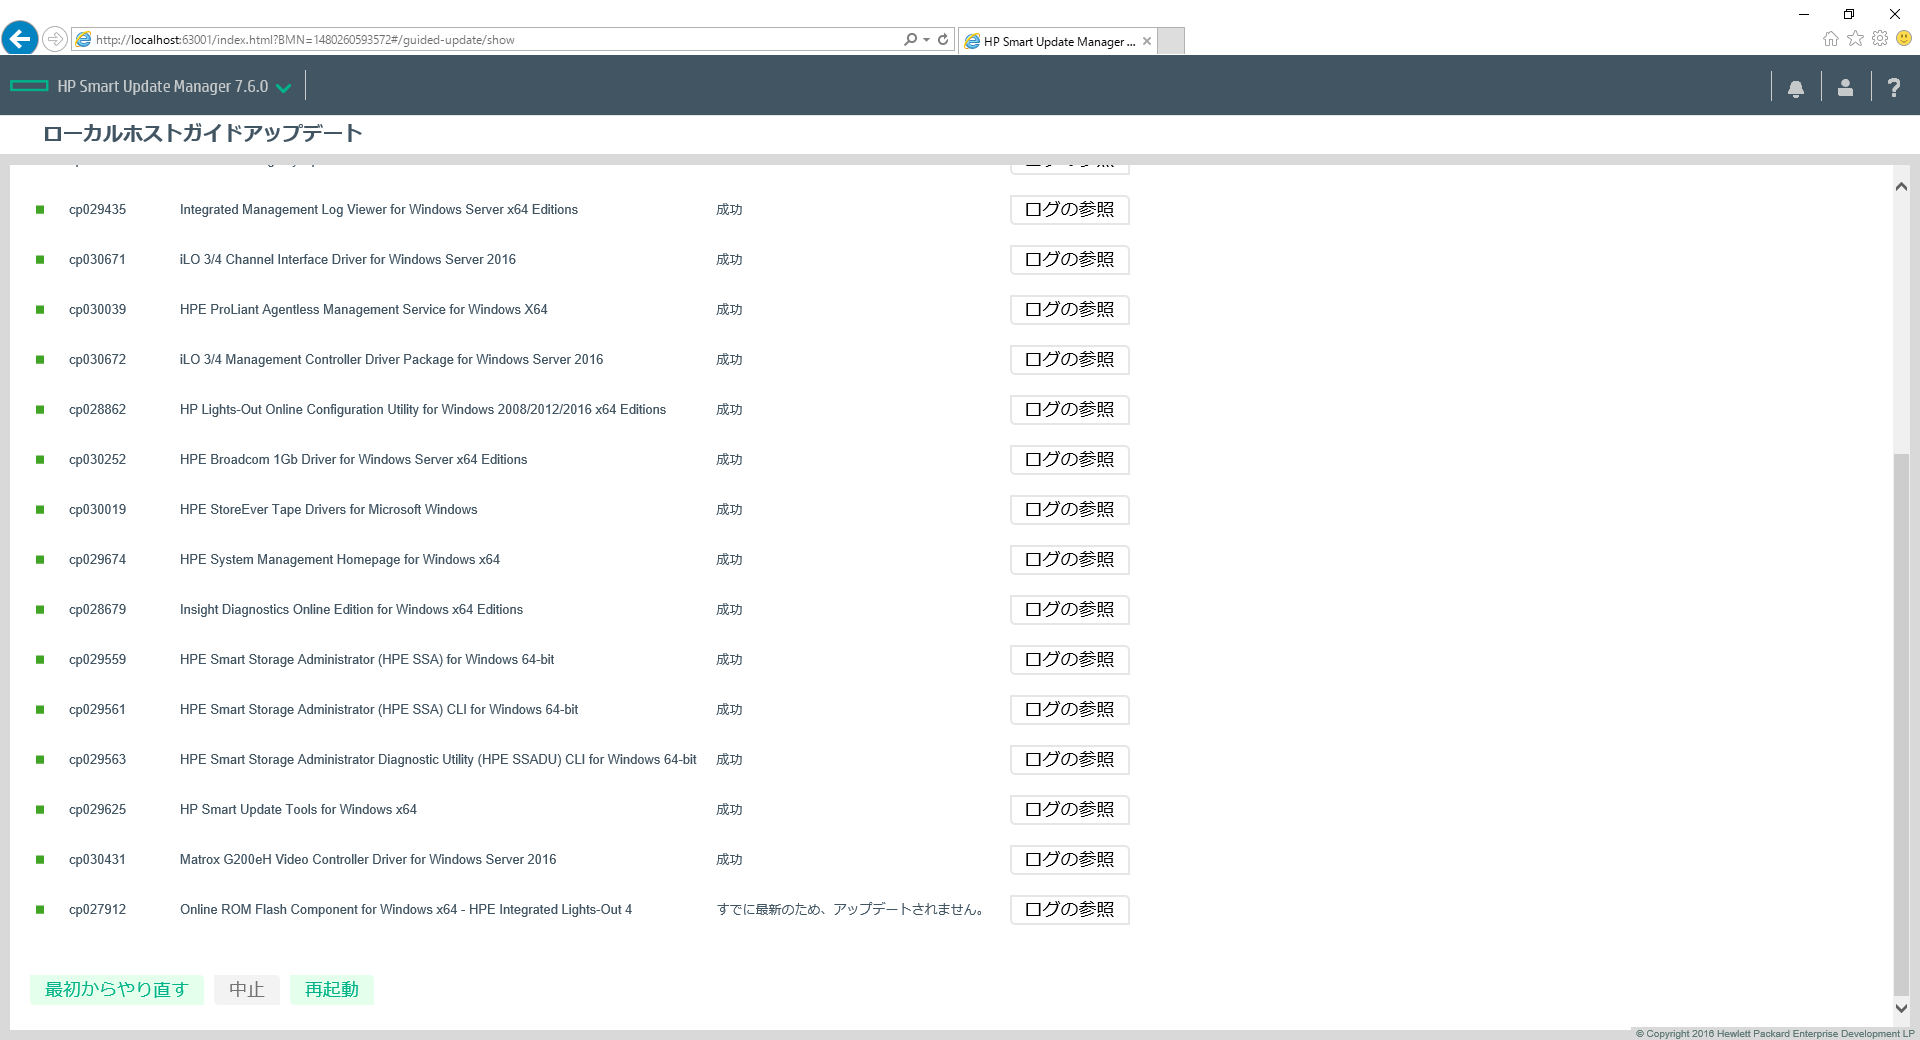View log for cp028679 Insight Diagnostics
Viewport: 1920px width, 1040px height.
1069,610
